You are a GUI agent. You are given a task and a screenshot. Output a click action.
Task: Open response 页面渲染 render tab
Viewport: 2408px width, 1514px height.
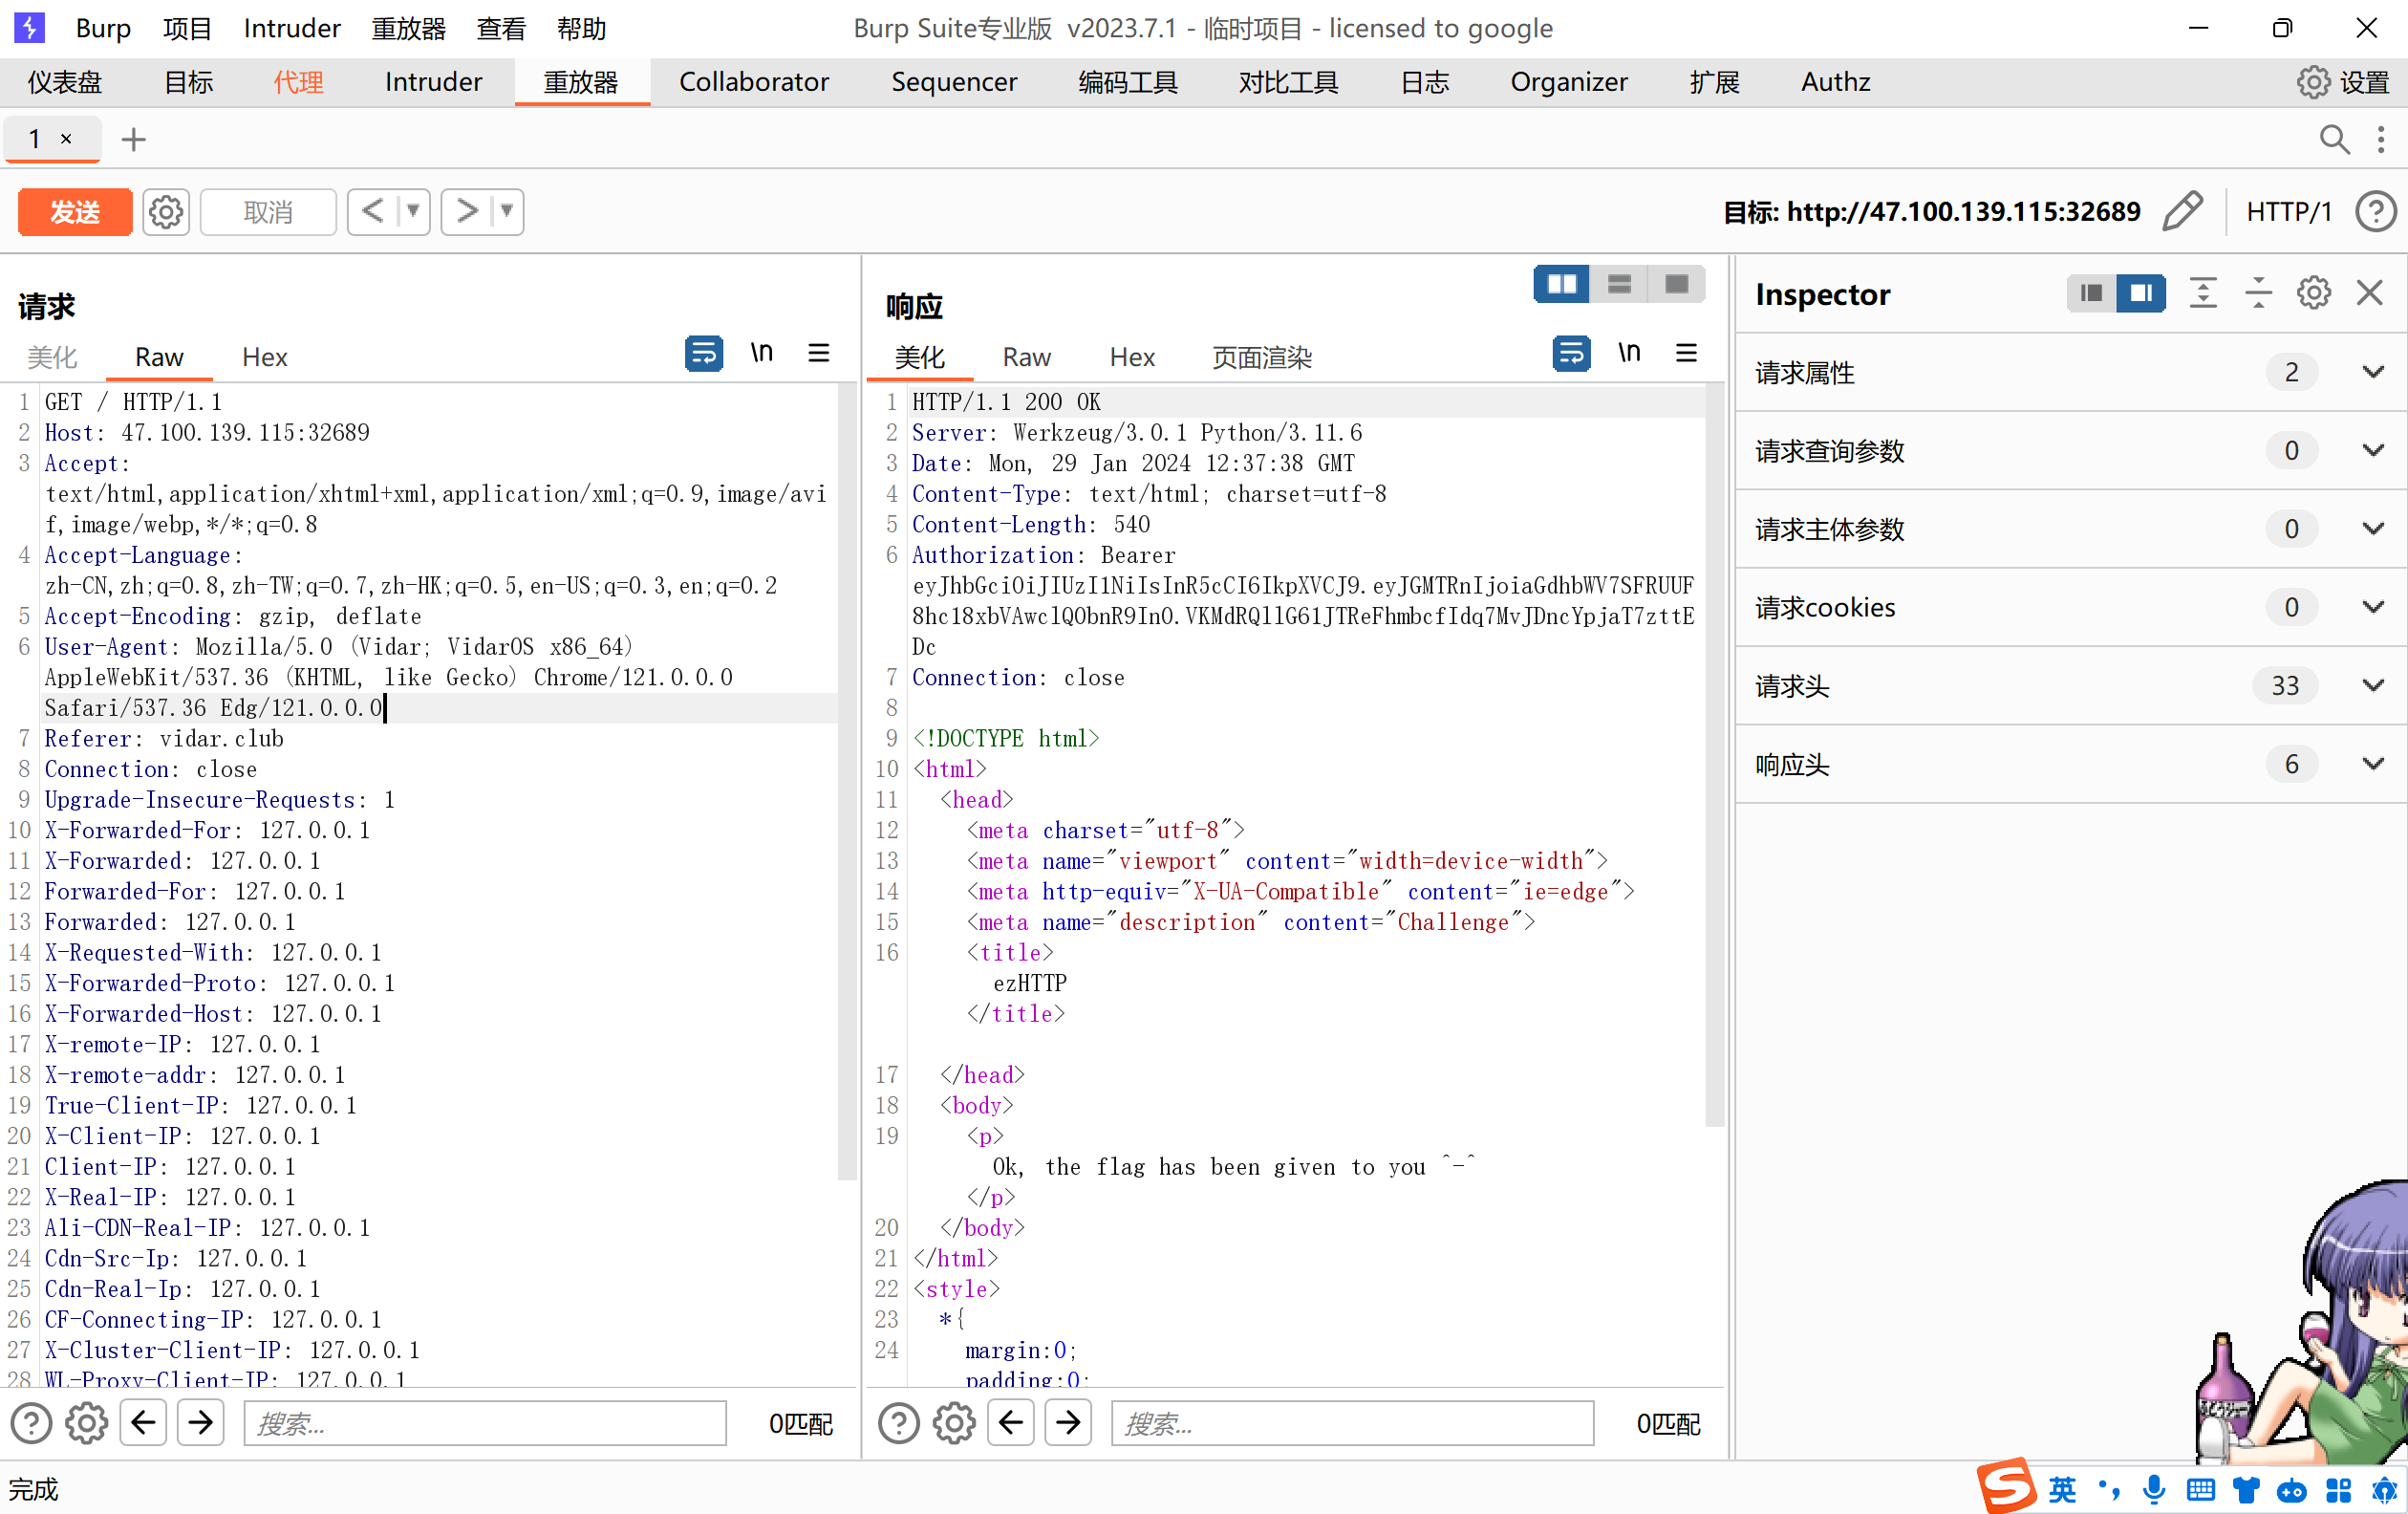point(1262,357)
